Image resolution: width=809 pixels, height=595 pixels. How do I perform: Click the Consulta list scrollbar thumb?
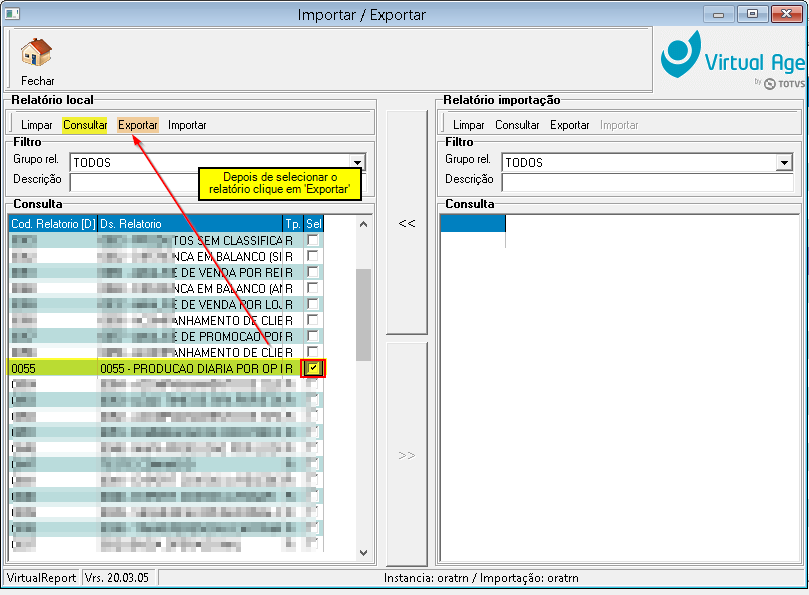coord(363,315)
